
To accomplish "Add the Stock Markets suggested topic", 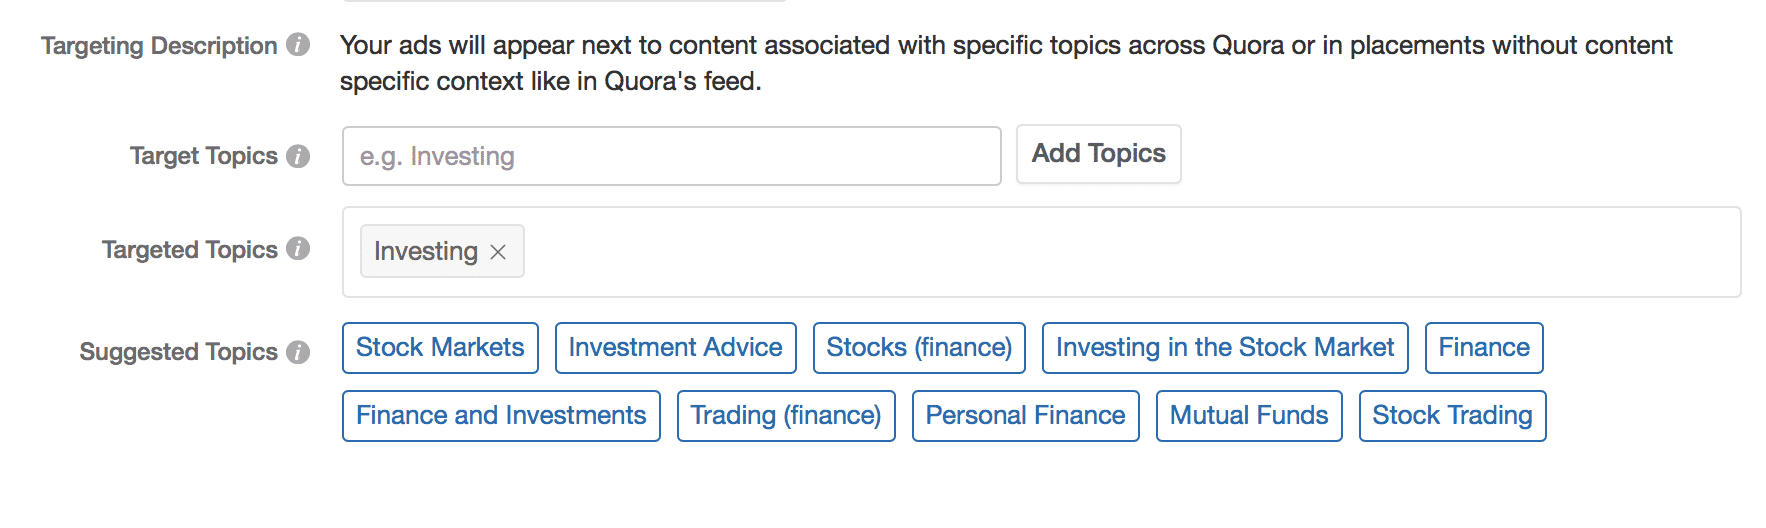I will [440, 348].
